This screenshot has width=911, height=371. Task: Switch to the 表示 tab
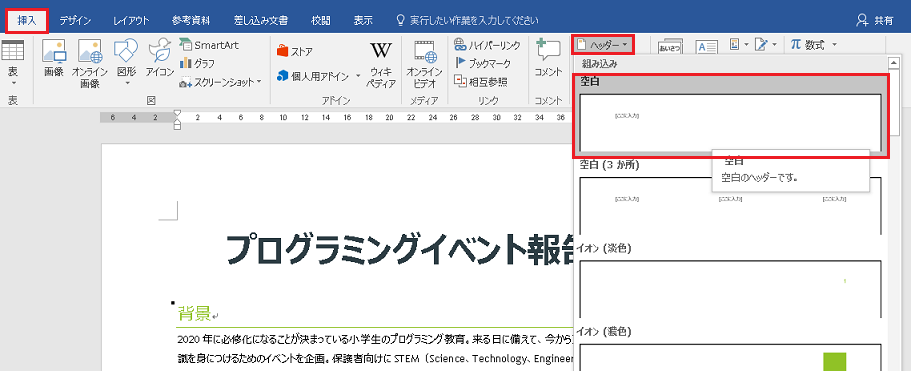click(363, 20)
